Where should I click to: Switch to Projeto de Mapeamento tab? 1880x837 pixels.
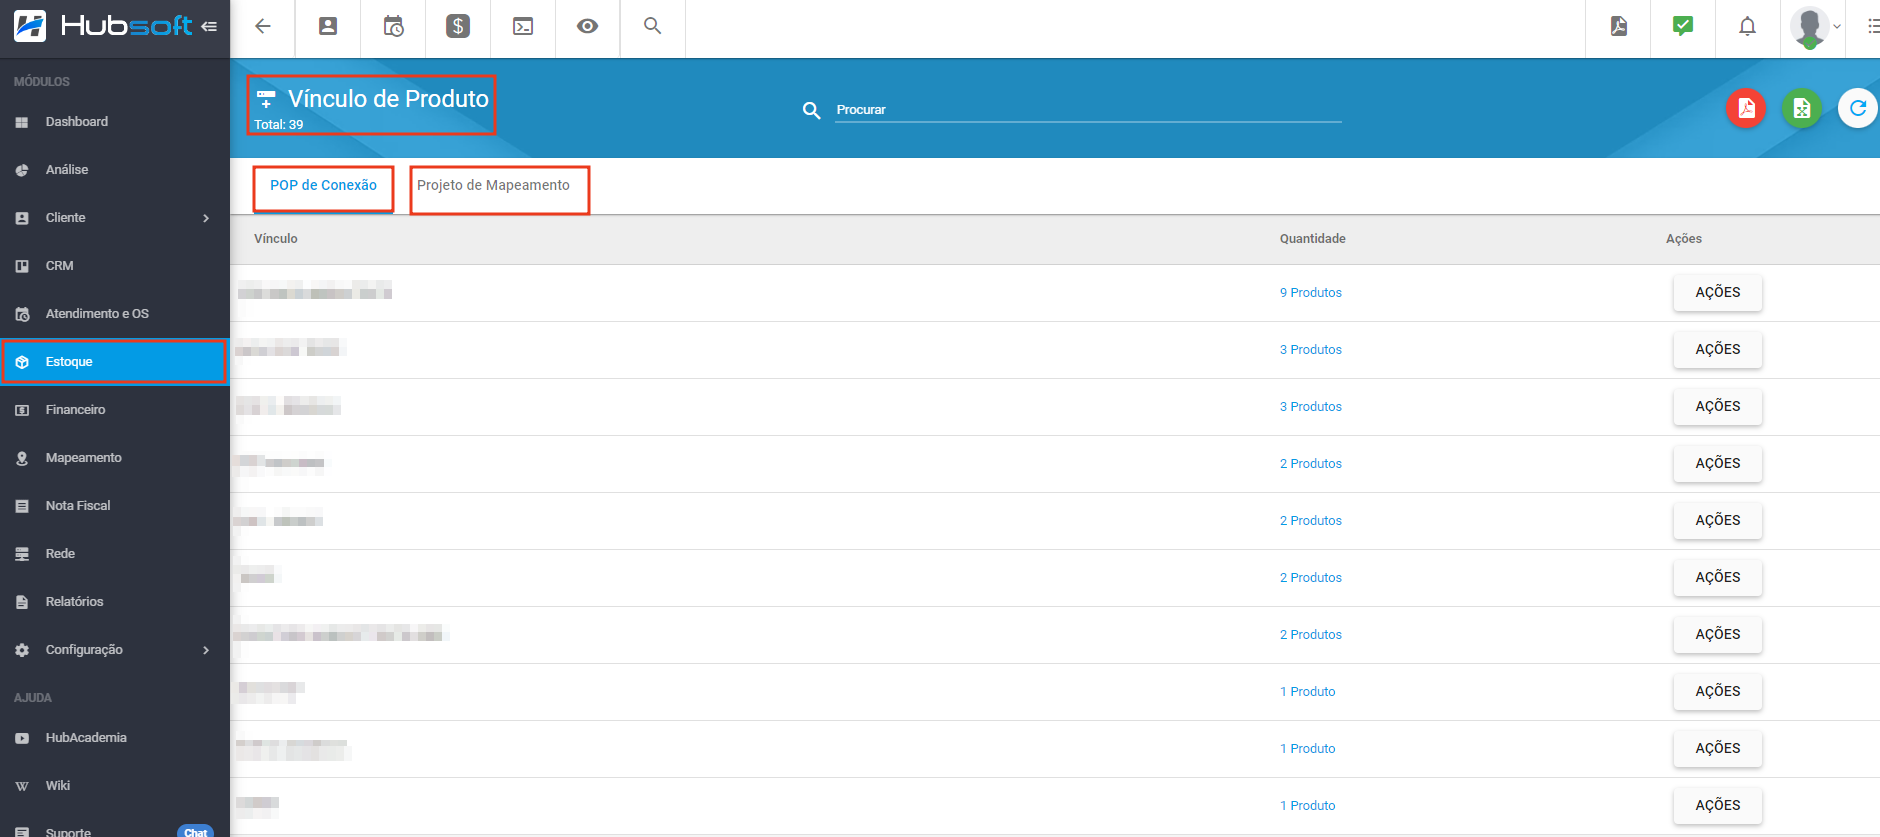point(494,186)
